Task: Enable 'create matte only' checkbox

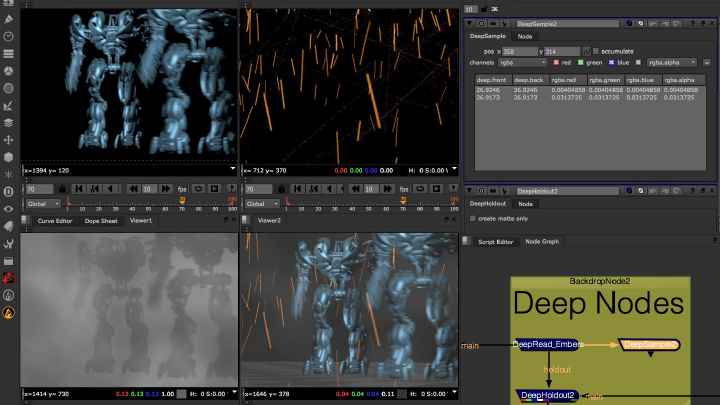Action: (x=474, y=217)
